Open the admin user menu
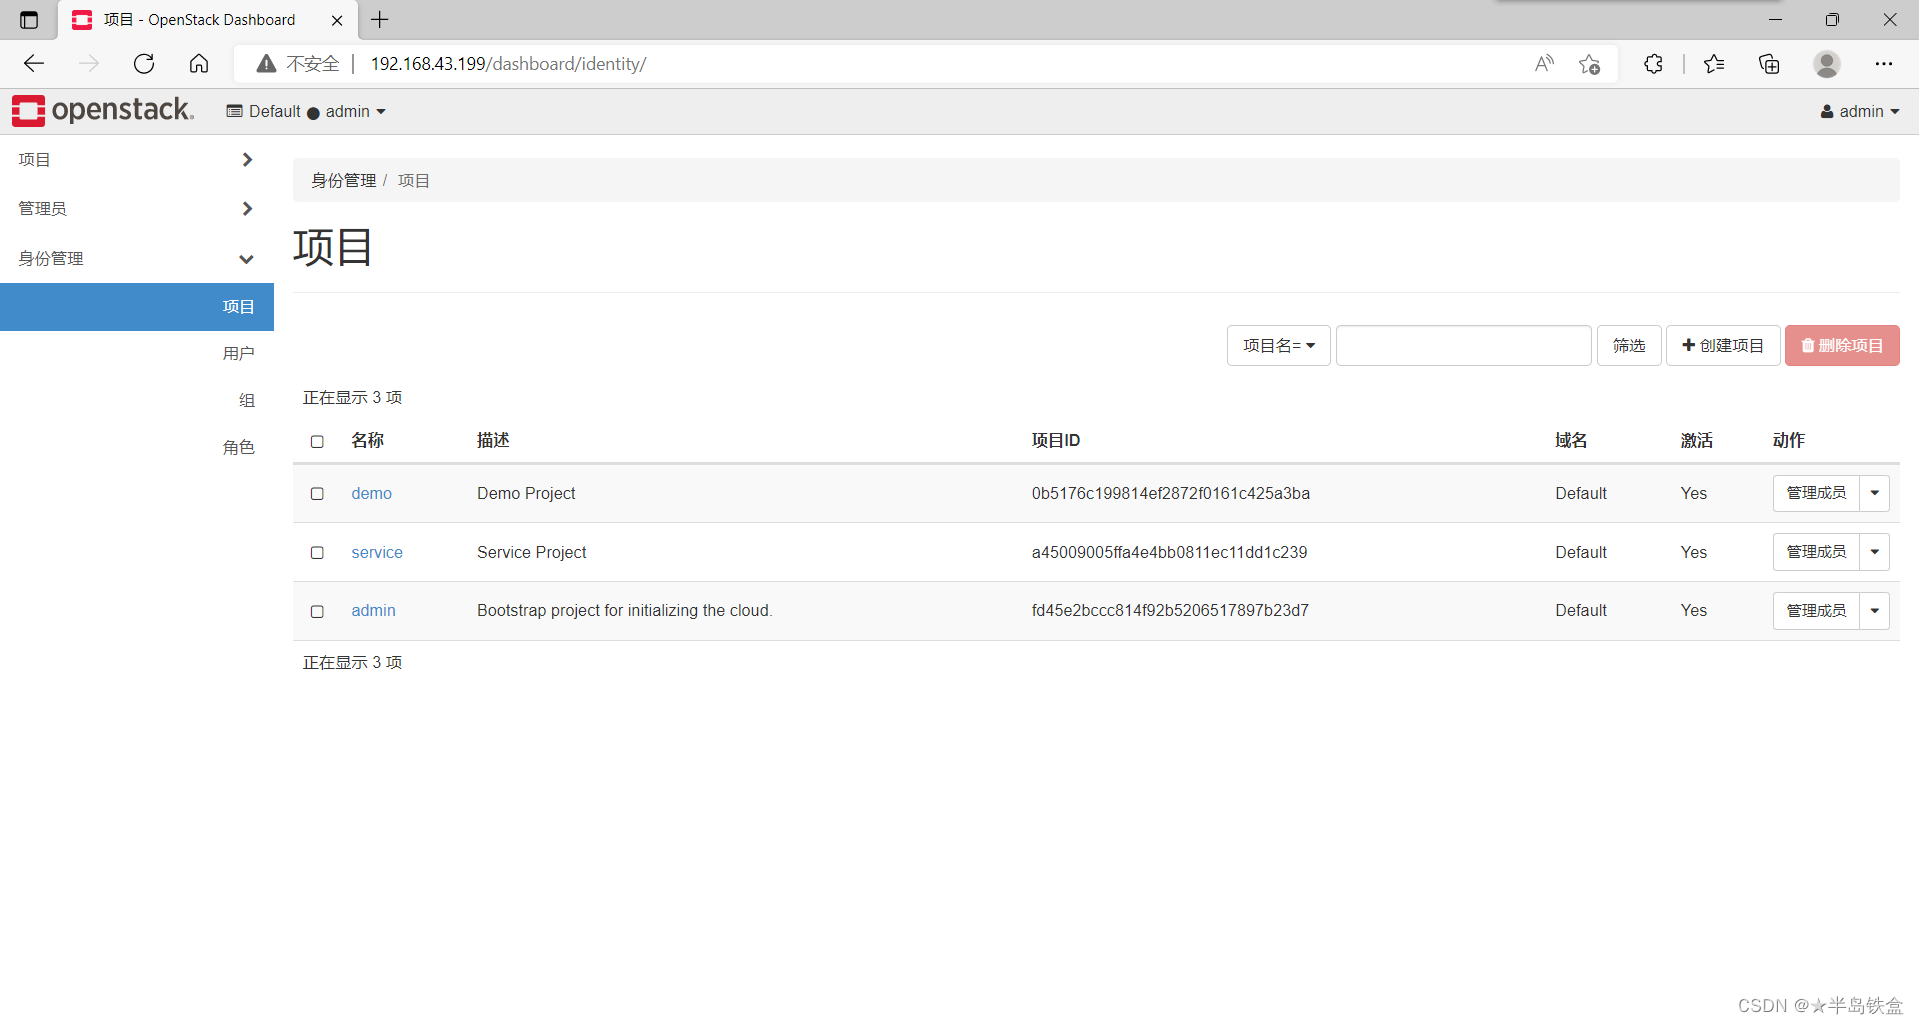 coord(1860,112)
